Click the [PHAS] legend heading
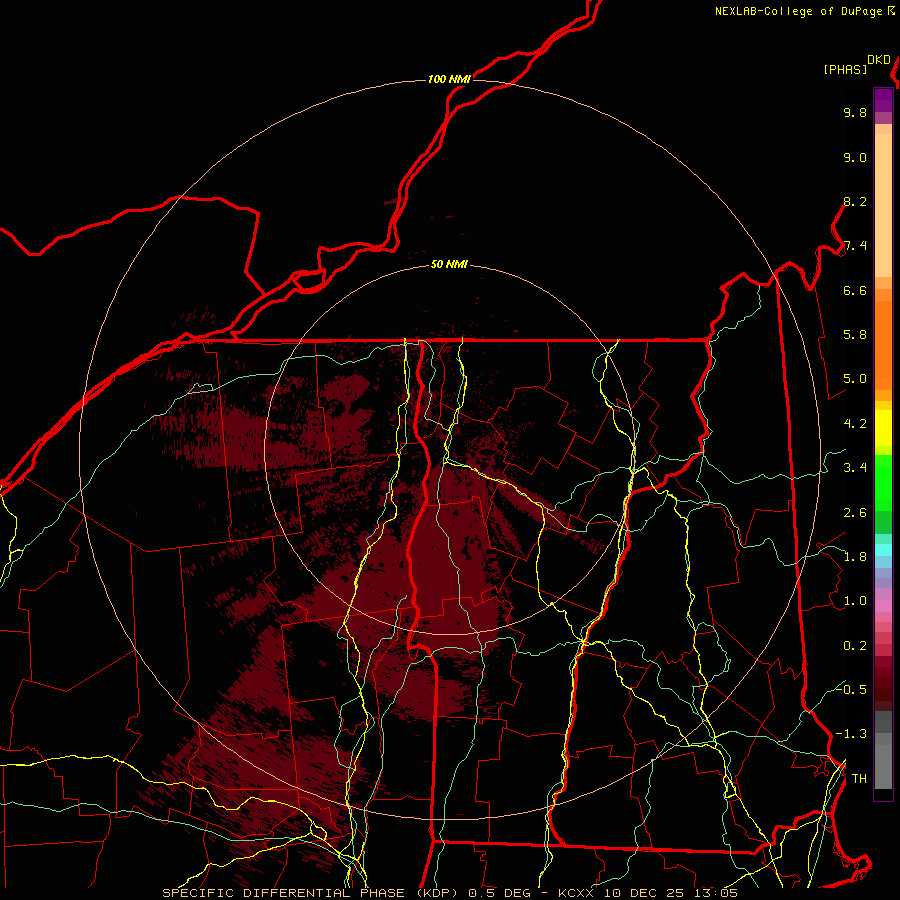The width and height of the screenshot is (900, 900). pyautogui.click(x=845, y=70)
